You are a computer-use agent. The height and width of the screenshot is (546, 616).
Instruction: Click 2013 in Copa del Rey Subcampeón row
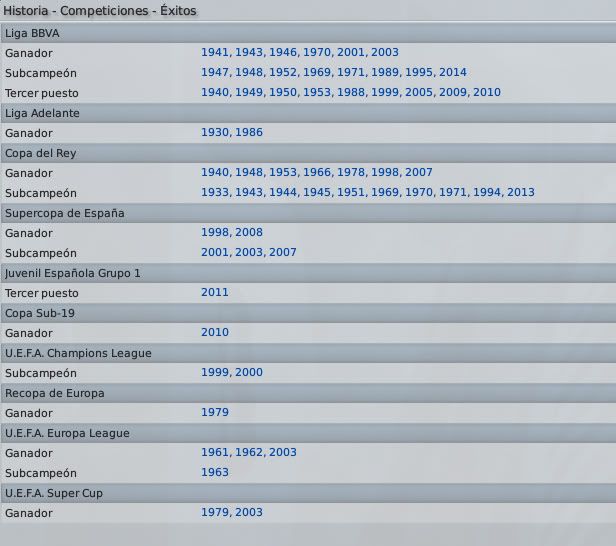point(521,192)
